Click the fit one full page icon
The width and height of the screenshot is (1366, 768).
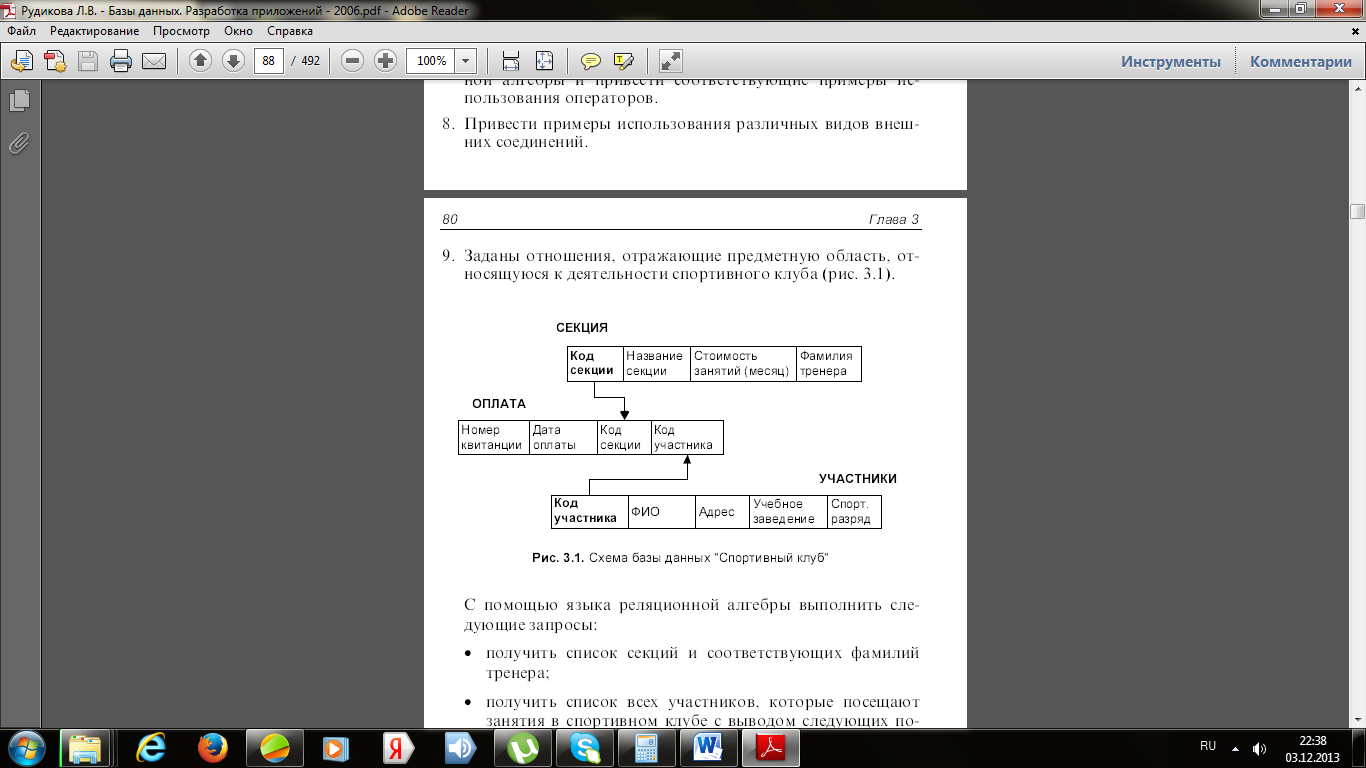544,61
